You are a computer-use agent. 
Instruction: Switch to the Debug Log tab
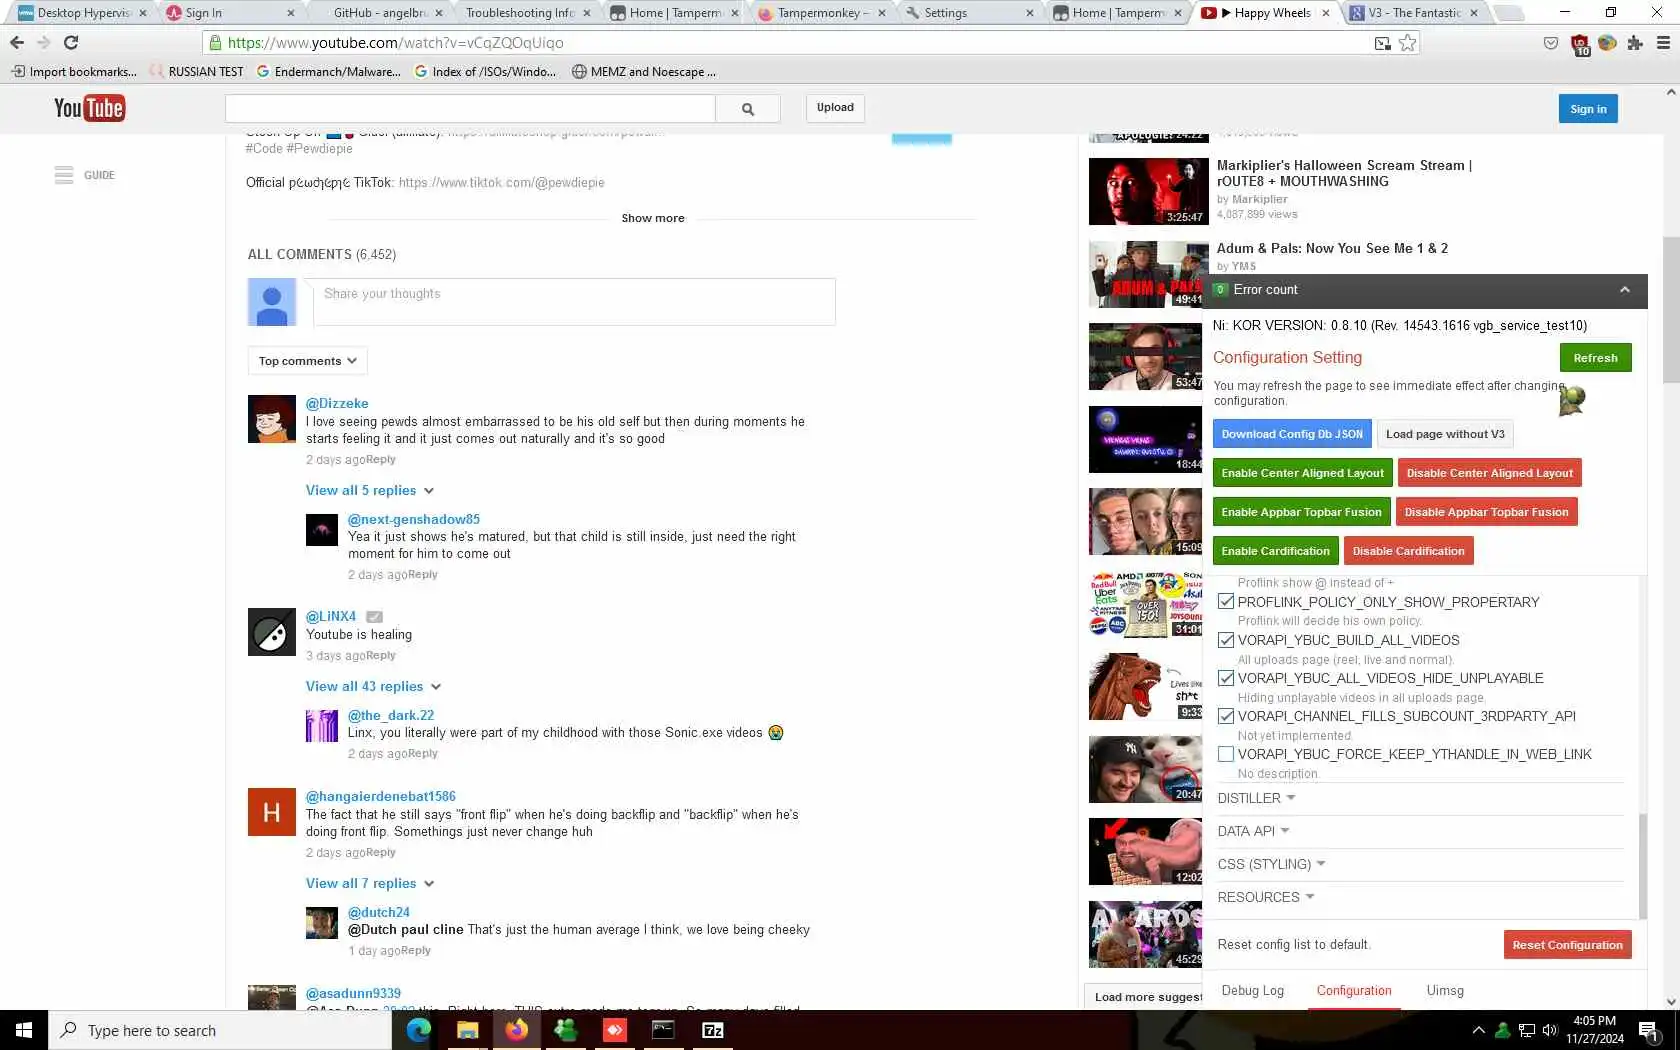pyautogui.click(x=1252, y=991)
